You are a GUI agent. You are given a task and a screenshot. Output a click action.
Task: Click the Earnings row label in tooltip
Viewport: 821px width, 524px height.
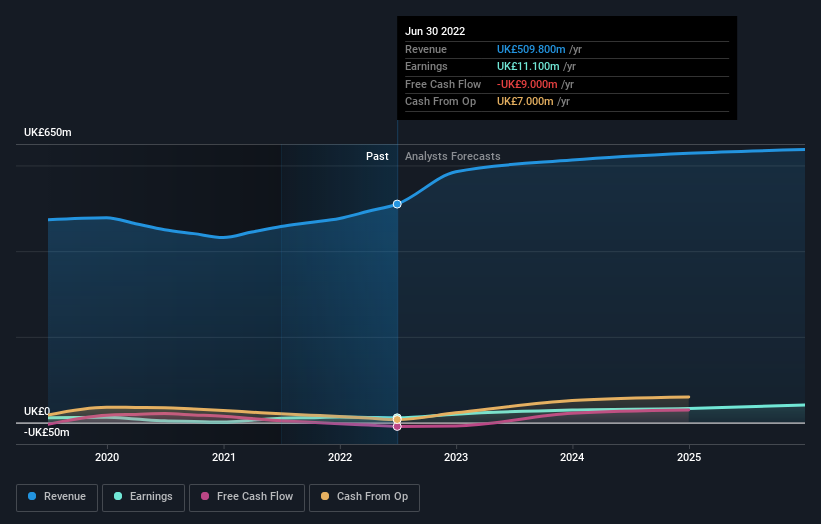[426, 66]
